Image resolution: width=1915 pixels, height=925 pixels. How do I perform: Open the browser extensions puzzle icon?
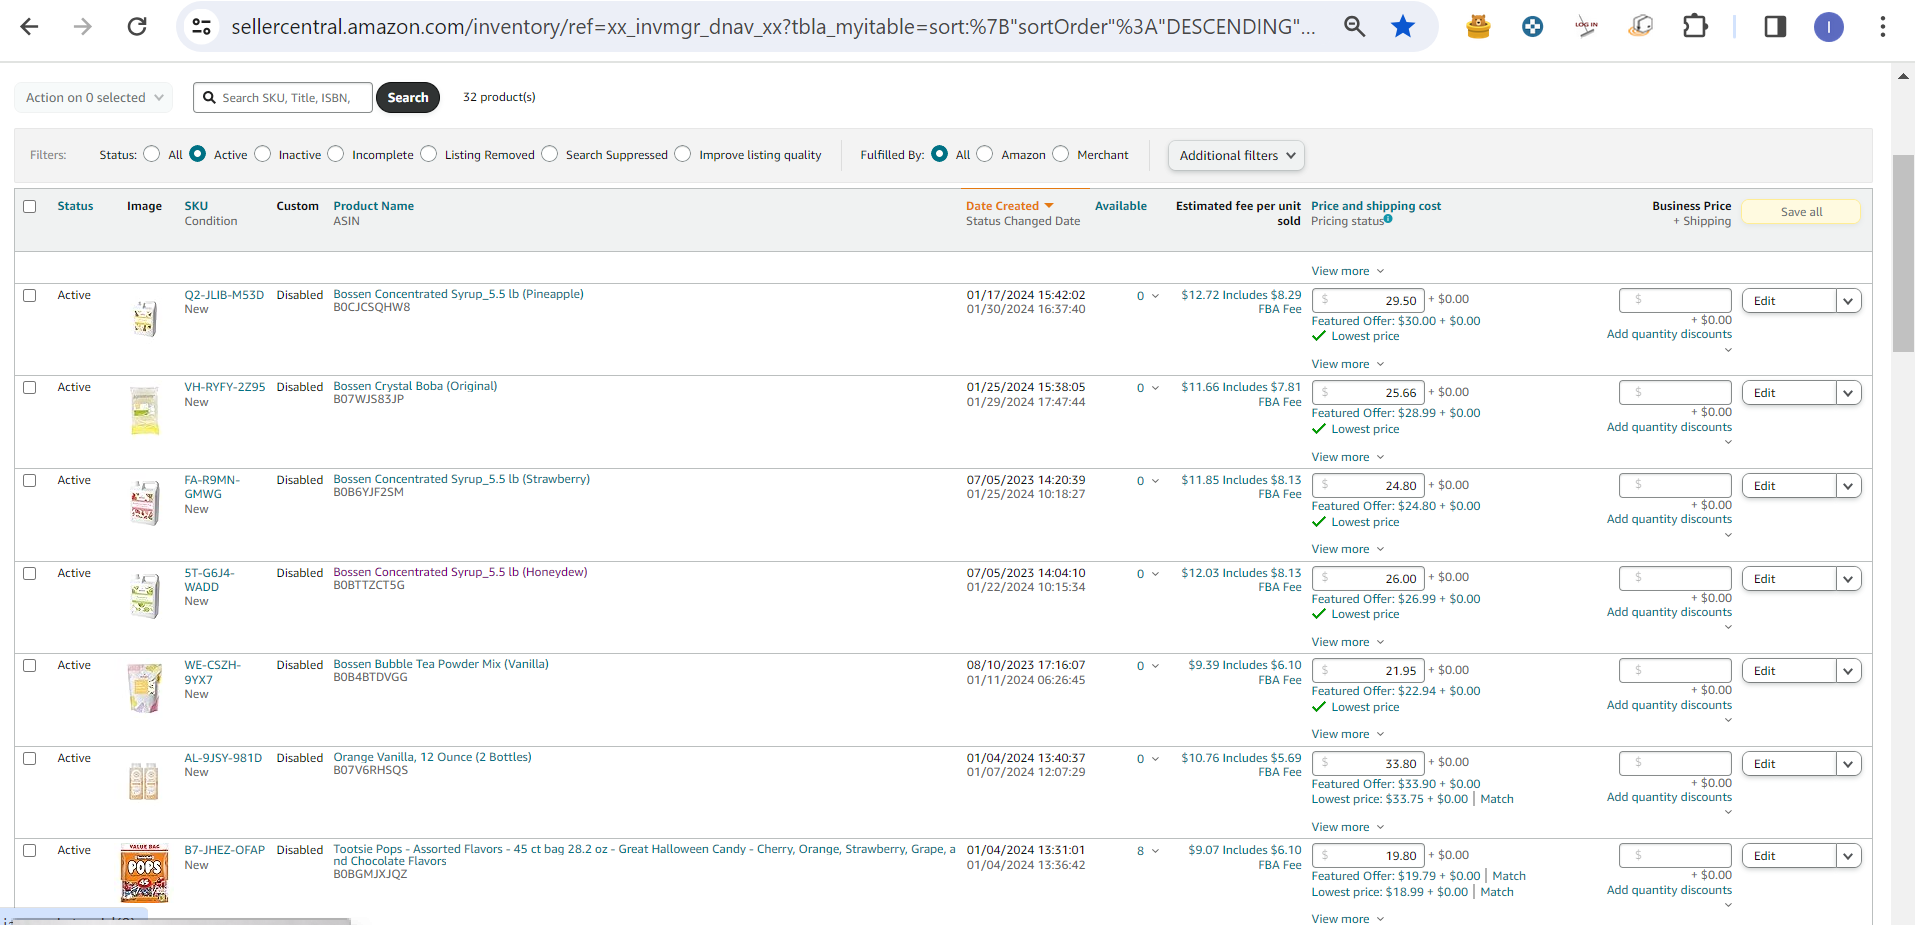coord(1695,27)
